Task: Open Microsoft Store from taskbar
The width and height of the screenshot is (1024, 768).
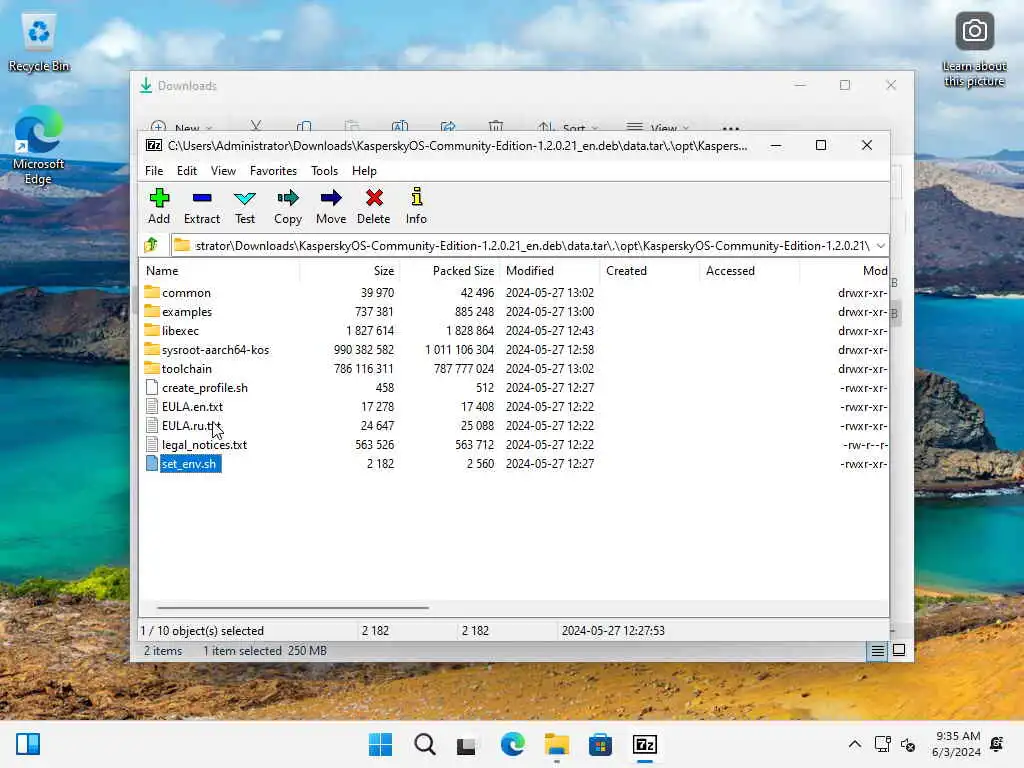Action: tap(600, 744)
